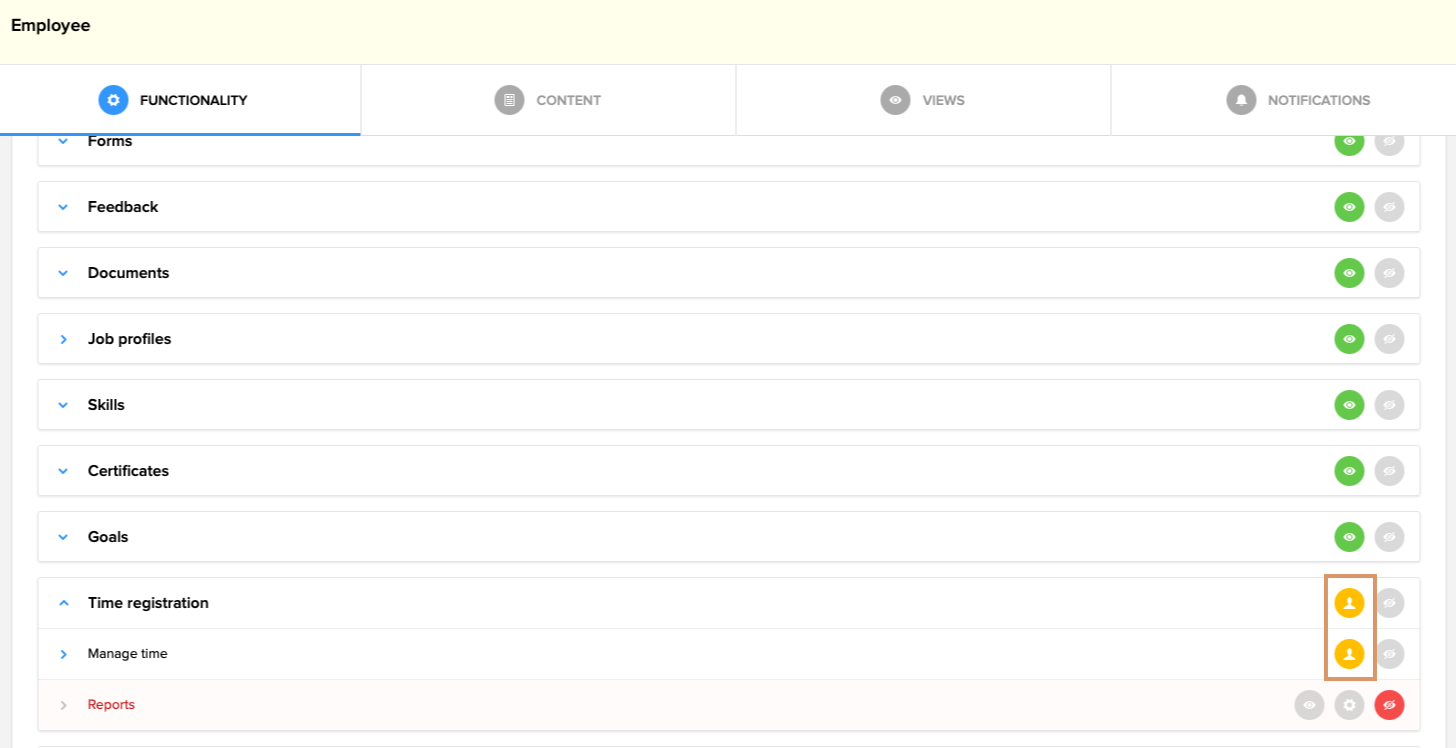This screenshot has height=748, width=1456.
Task: Click yellow user icon for Time registration
Action: coord(1349,603)
